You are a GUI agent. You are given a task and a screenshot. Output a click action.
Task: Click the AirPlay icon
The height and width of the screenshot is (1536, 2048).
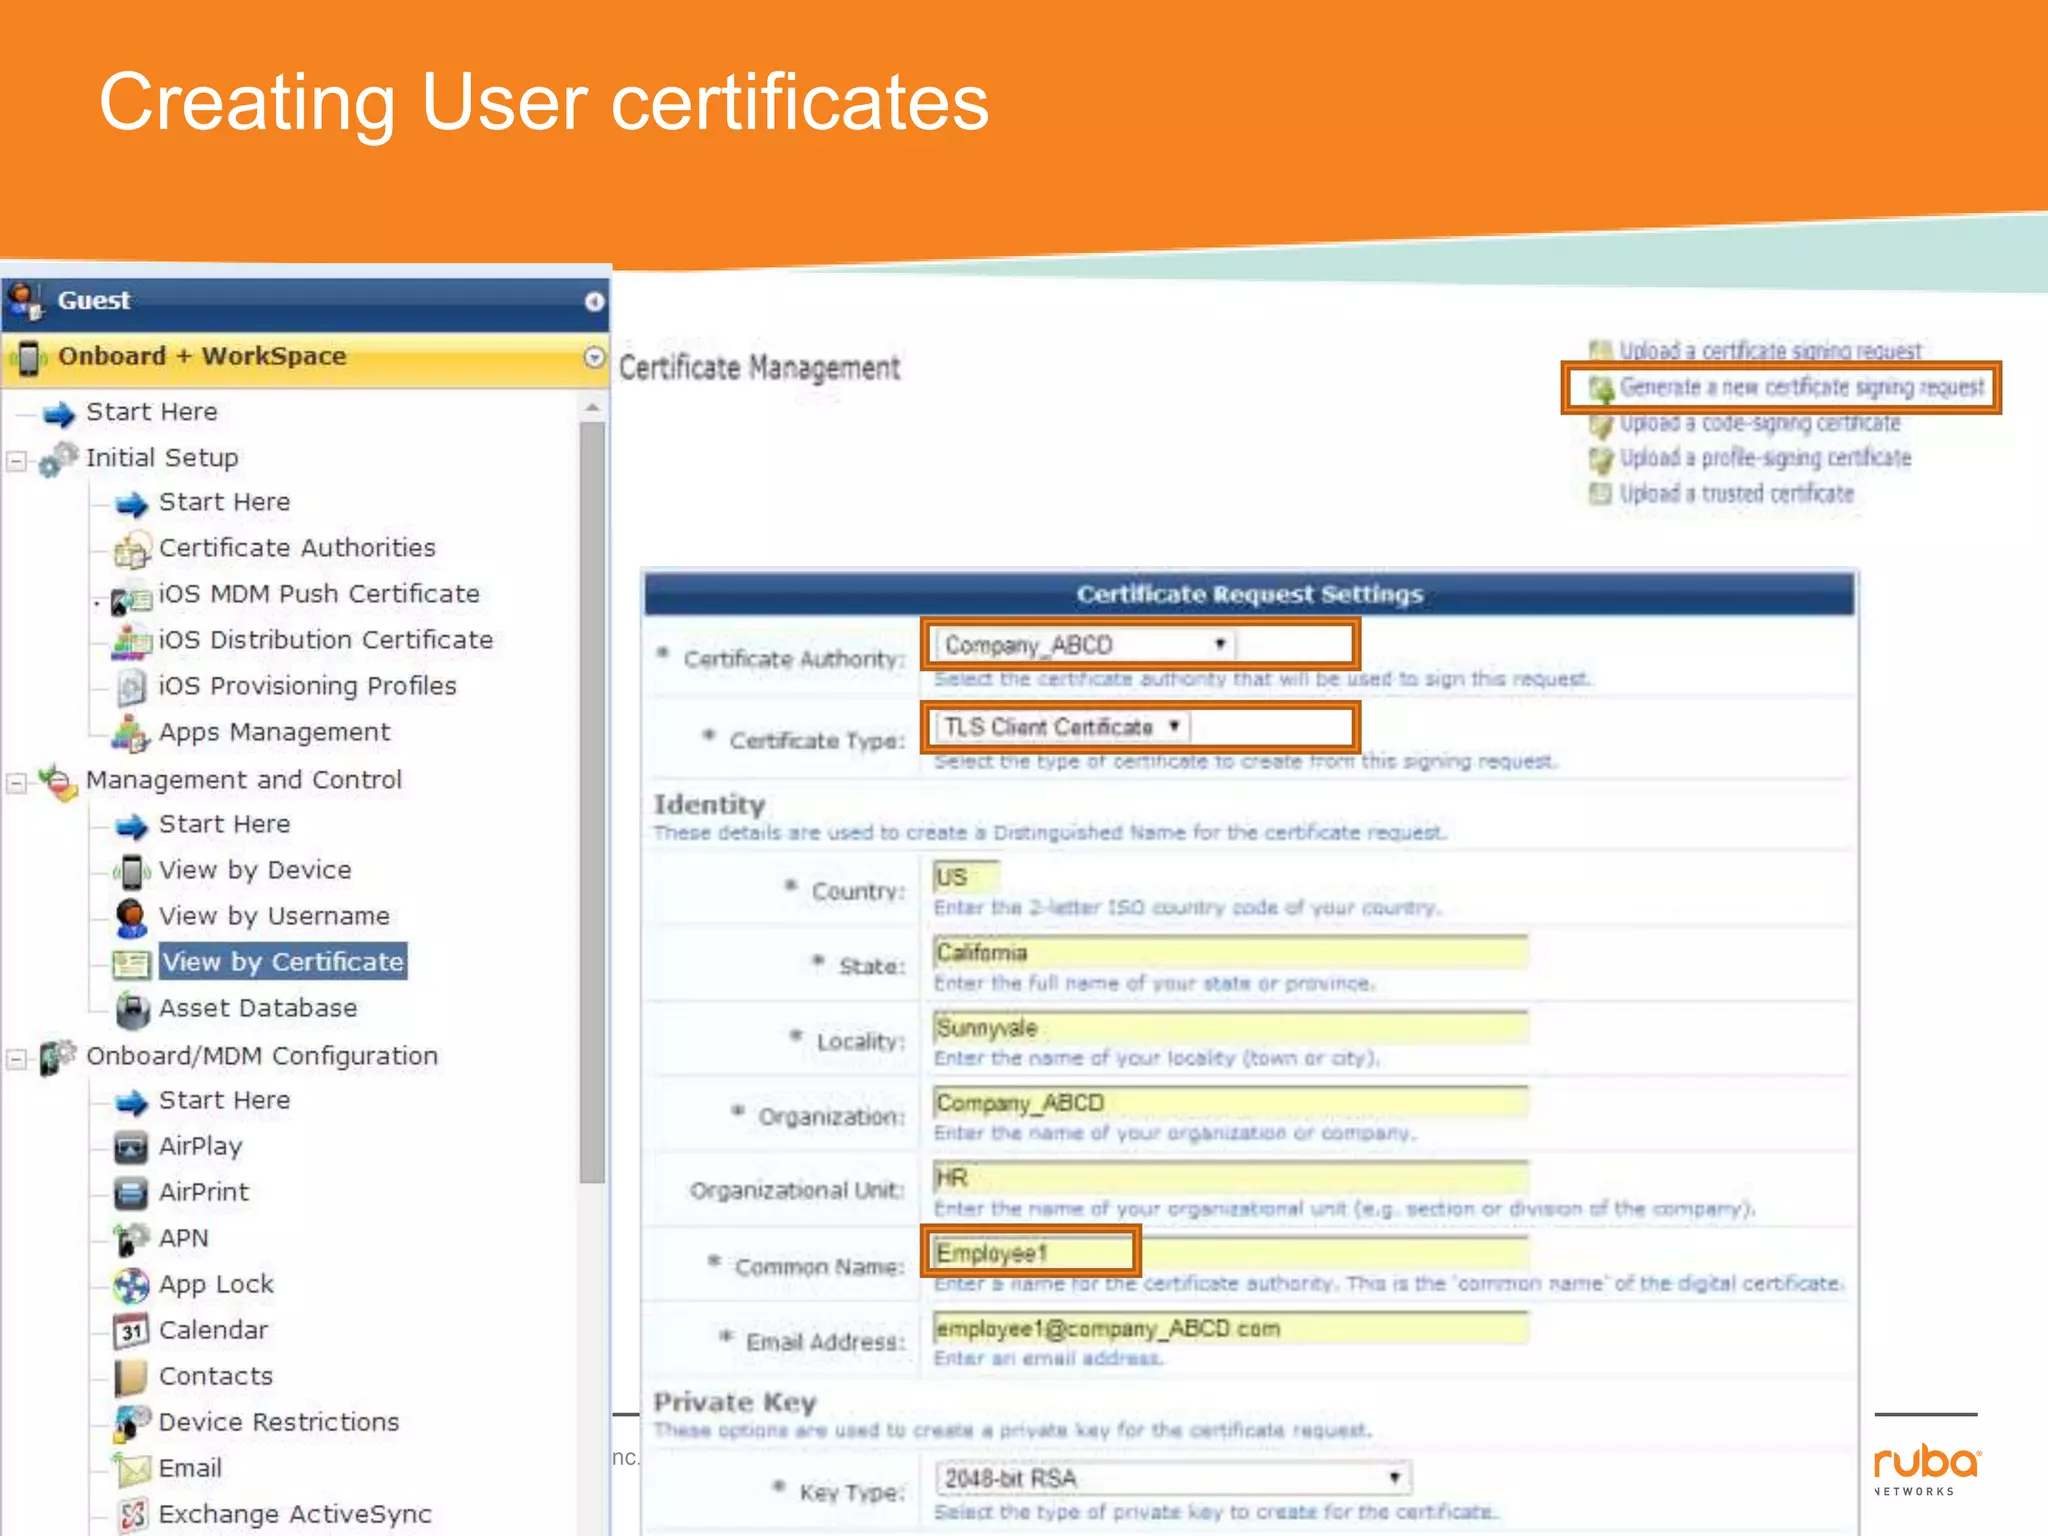[131, 1148]
